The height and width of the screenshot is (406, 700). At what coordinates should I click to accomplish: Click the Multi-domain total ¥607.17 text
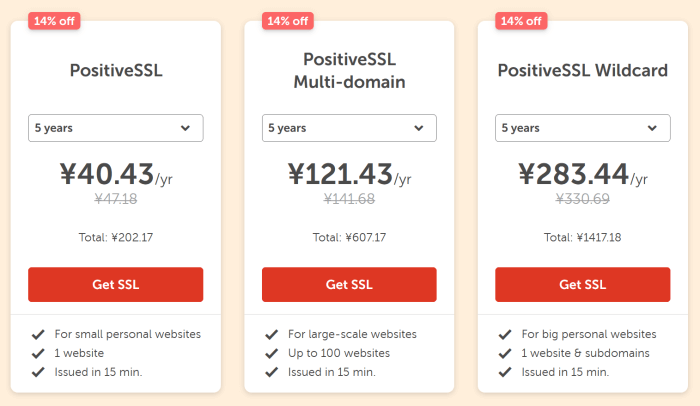(349, 237)
